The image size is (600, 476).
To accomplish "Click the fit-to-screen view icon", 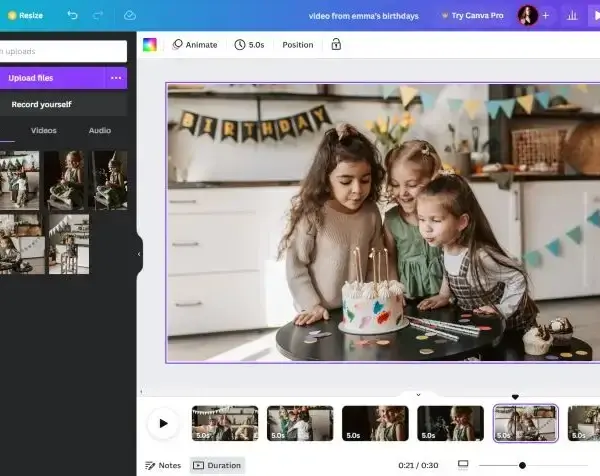I will 463,465.
